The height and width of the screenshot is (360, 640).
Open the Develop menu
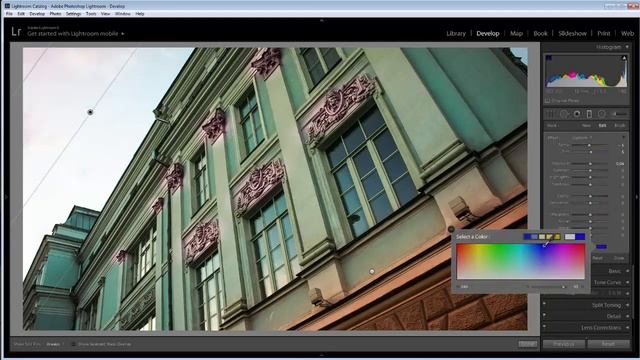coord(37,13)
